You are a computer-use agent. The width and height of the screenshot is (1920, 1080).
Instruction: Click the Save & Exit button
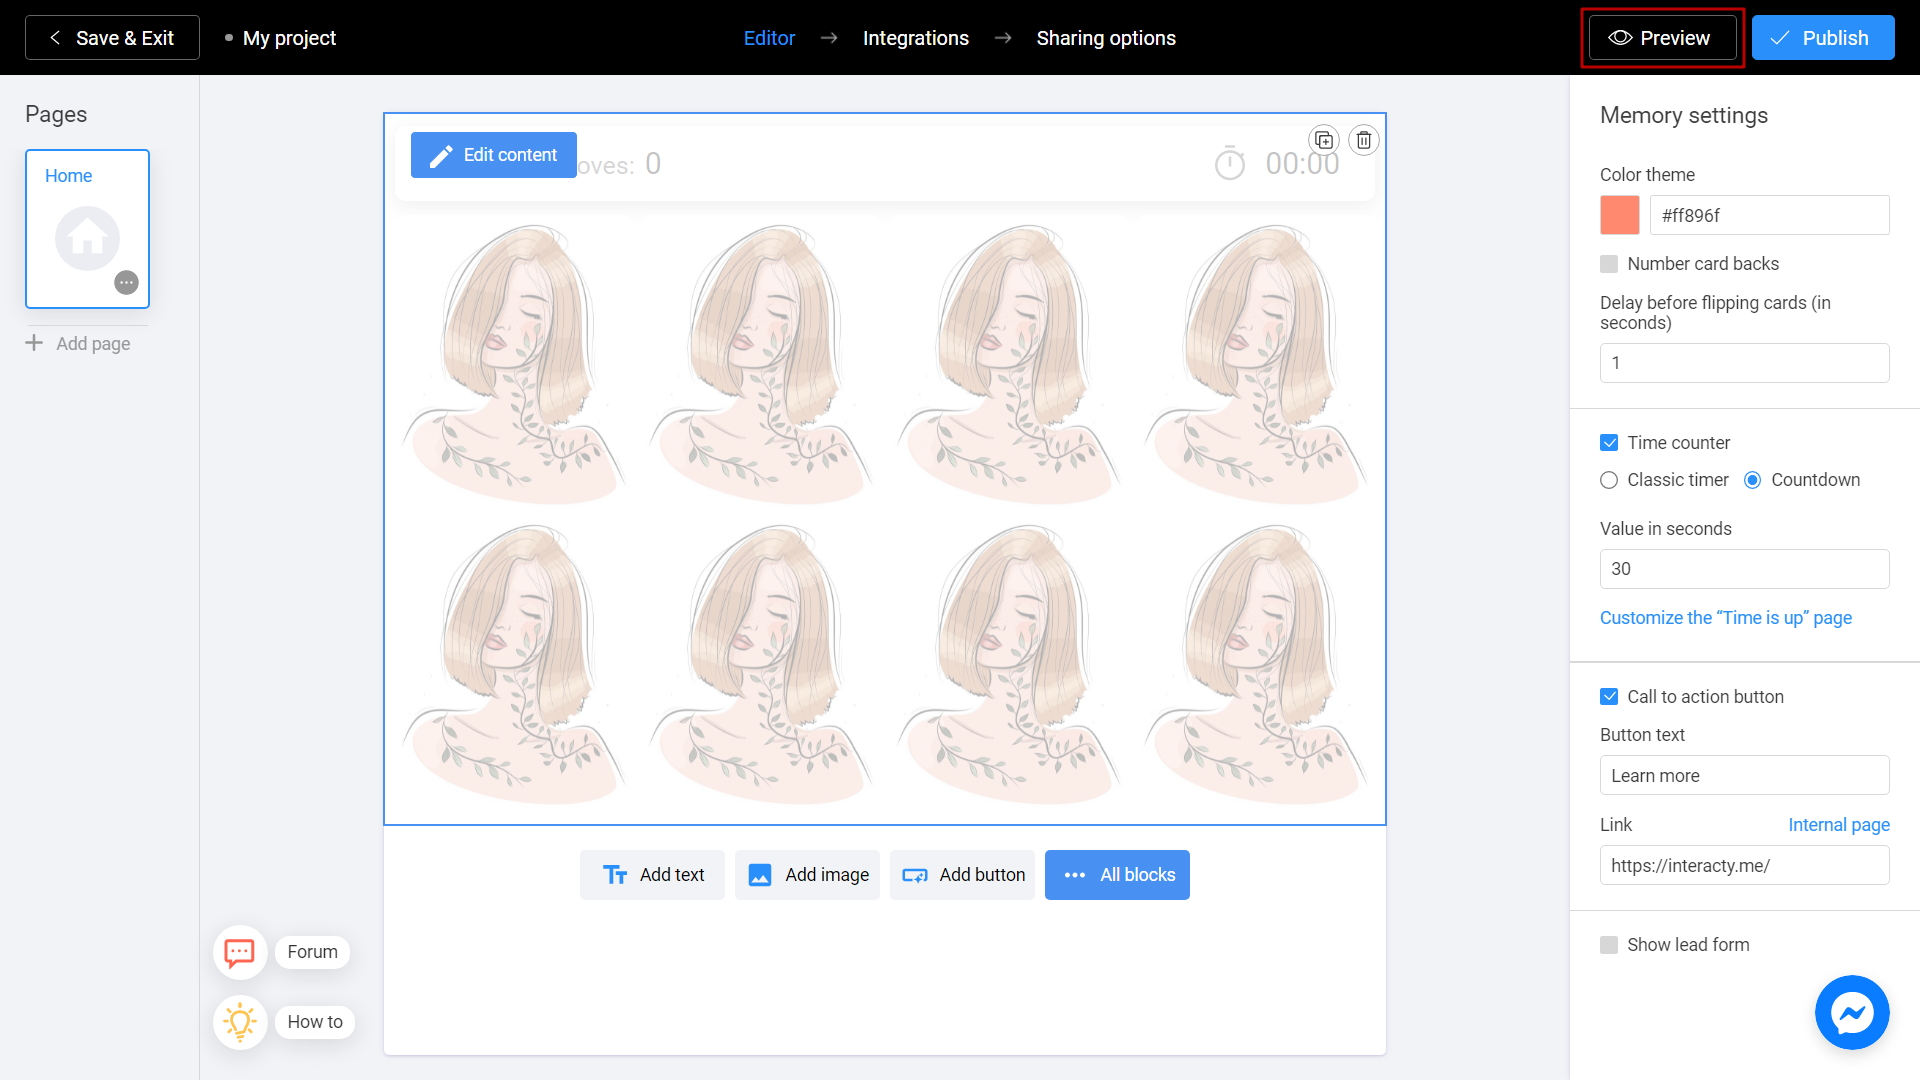(113, 37)
